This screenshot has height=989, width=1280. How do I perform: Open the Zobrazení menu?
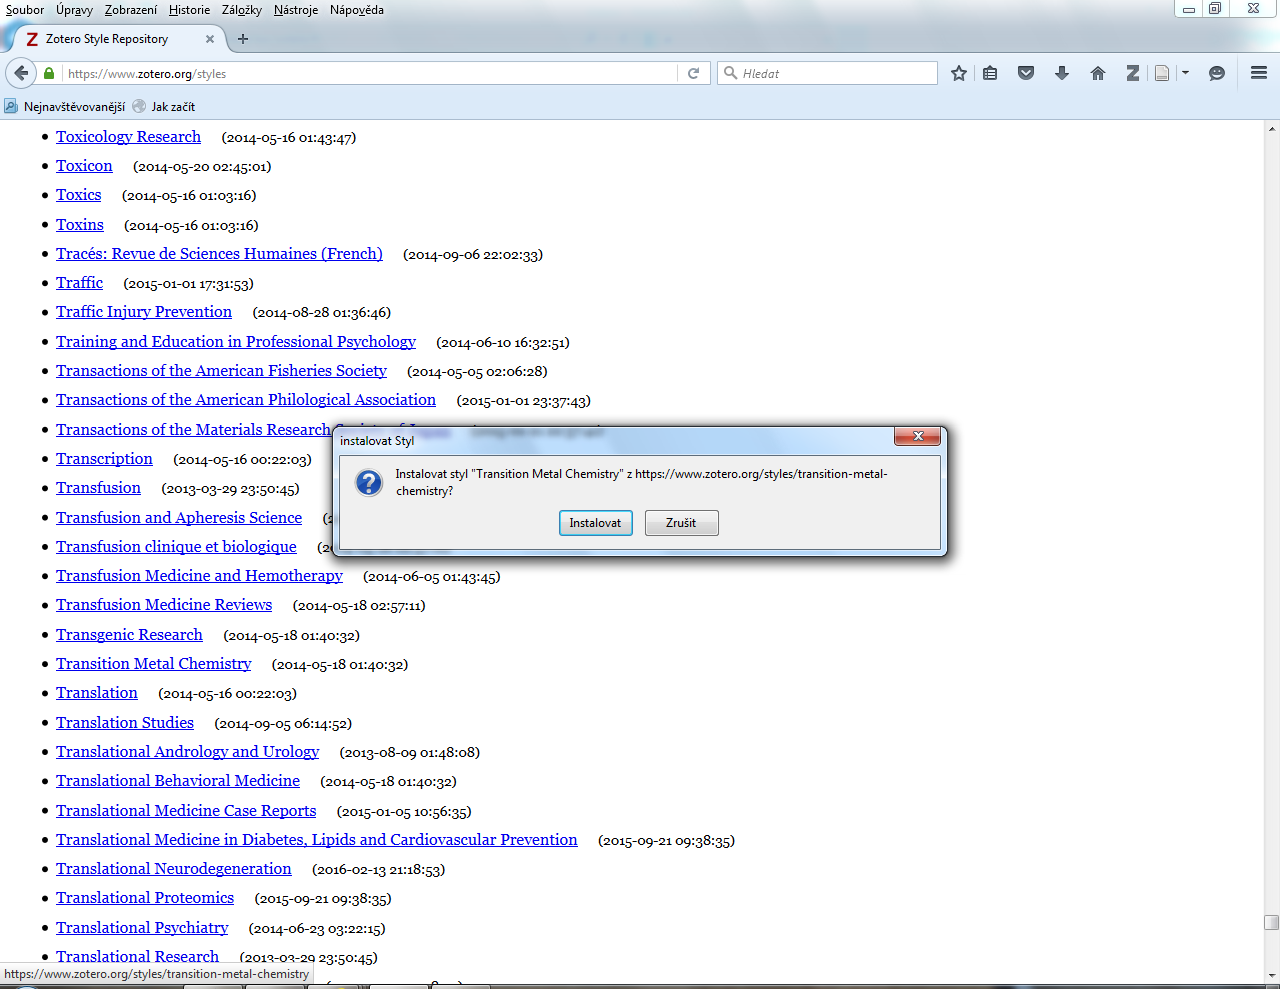[131, 10]
